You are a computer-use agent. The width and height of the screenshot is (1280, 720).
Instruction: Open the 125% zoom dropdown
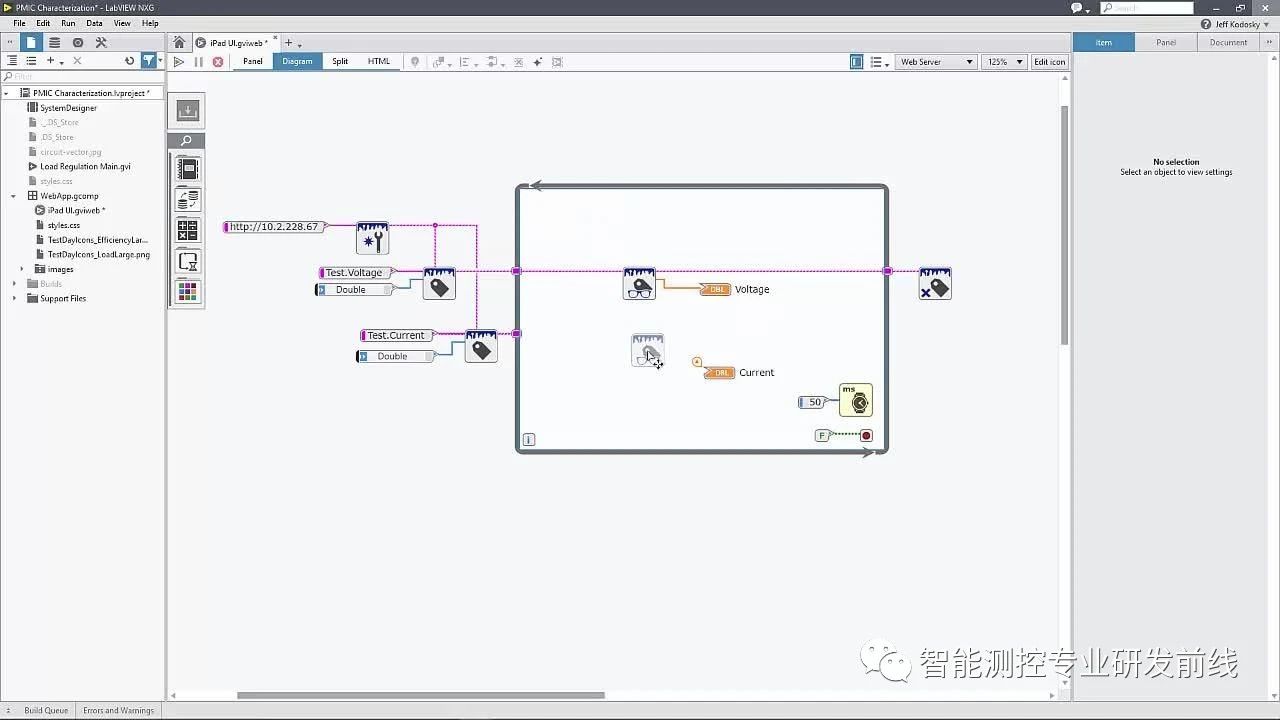1004,62
